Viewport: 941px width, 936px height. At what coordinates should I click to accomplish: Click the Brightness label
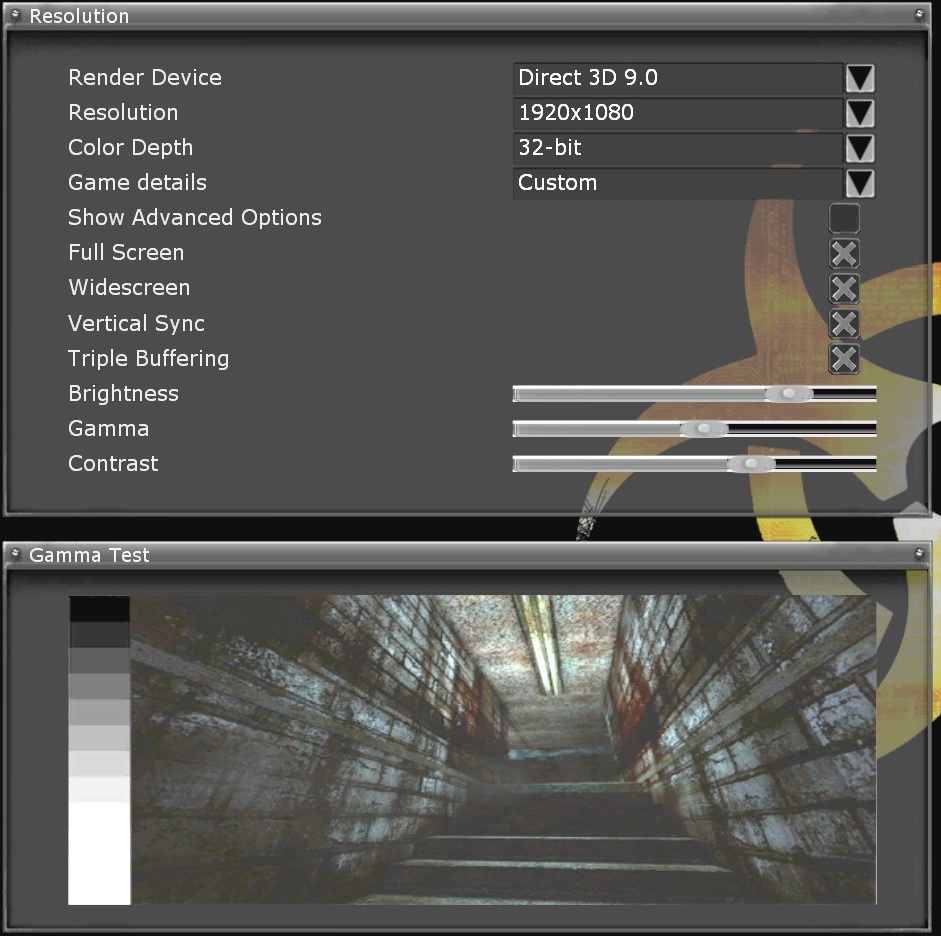pyautogui.click(x=123, y=394)
